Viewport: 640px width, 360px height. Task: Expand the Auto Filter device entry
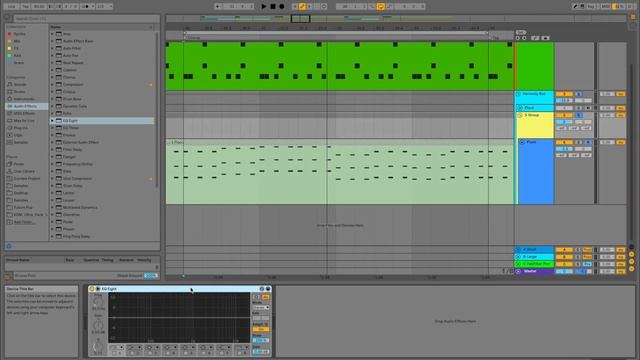coord(52,48)
